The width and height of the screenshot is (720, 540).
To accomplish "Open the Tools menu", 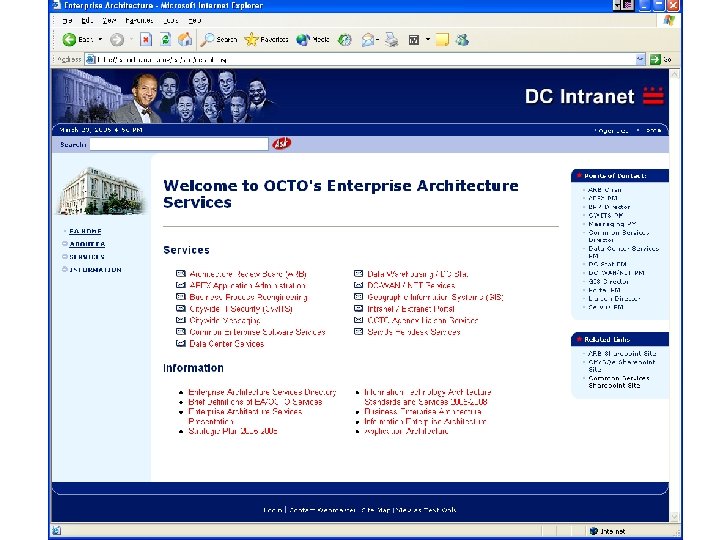I will (x=171, y=21).
